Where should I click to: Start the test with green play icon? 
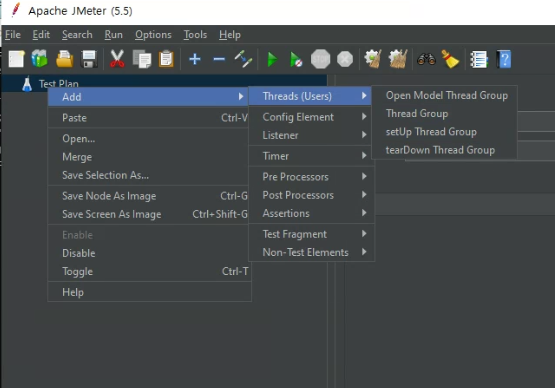(x=272, y=59)
